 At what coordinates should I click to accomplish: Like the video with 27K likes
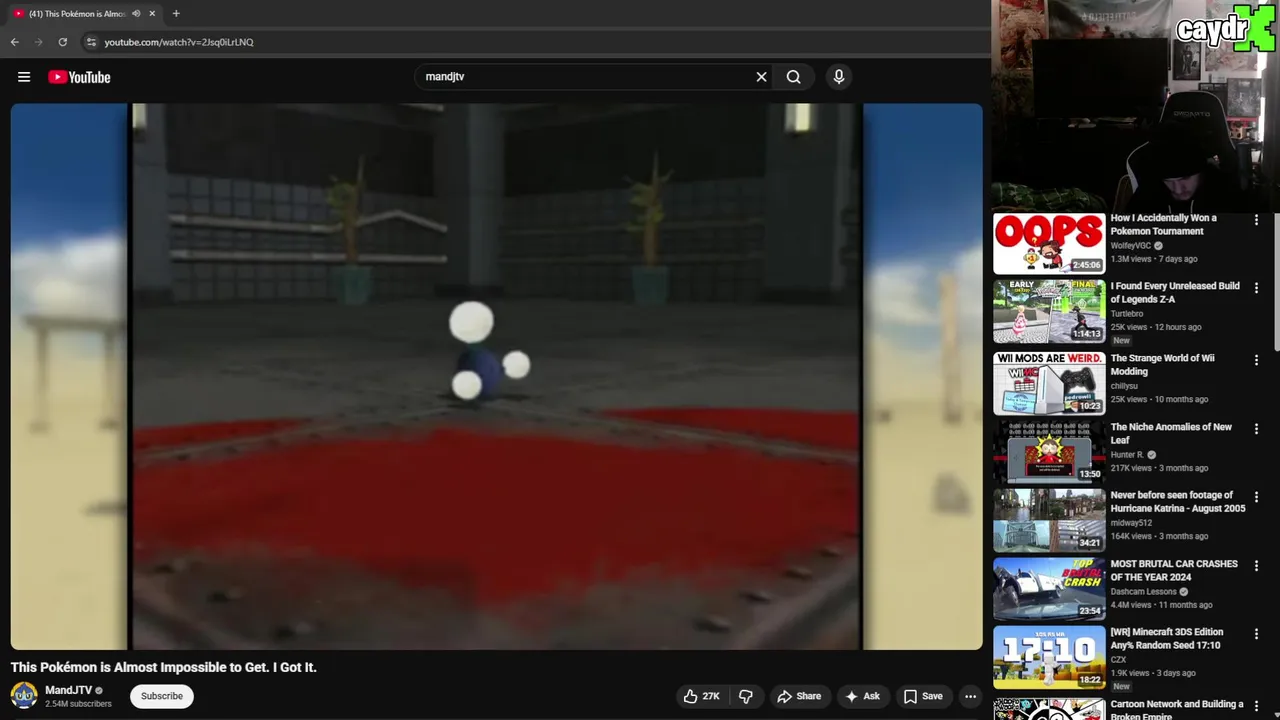701,696
